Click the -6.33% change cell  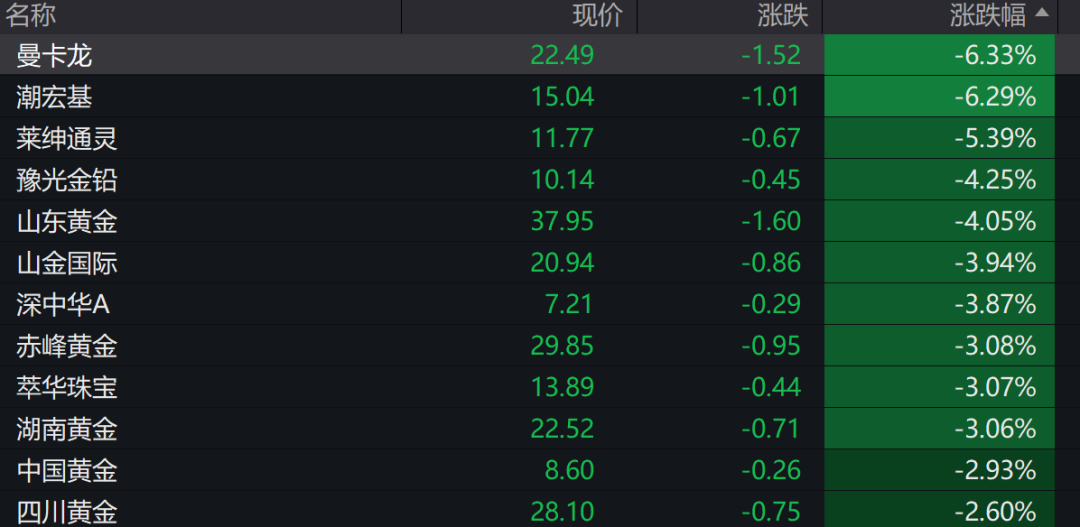994,55
